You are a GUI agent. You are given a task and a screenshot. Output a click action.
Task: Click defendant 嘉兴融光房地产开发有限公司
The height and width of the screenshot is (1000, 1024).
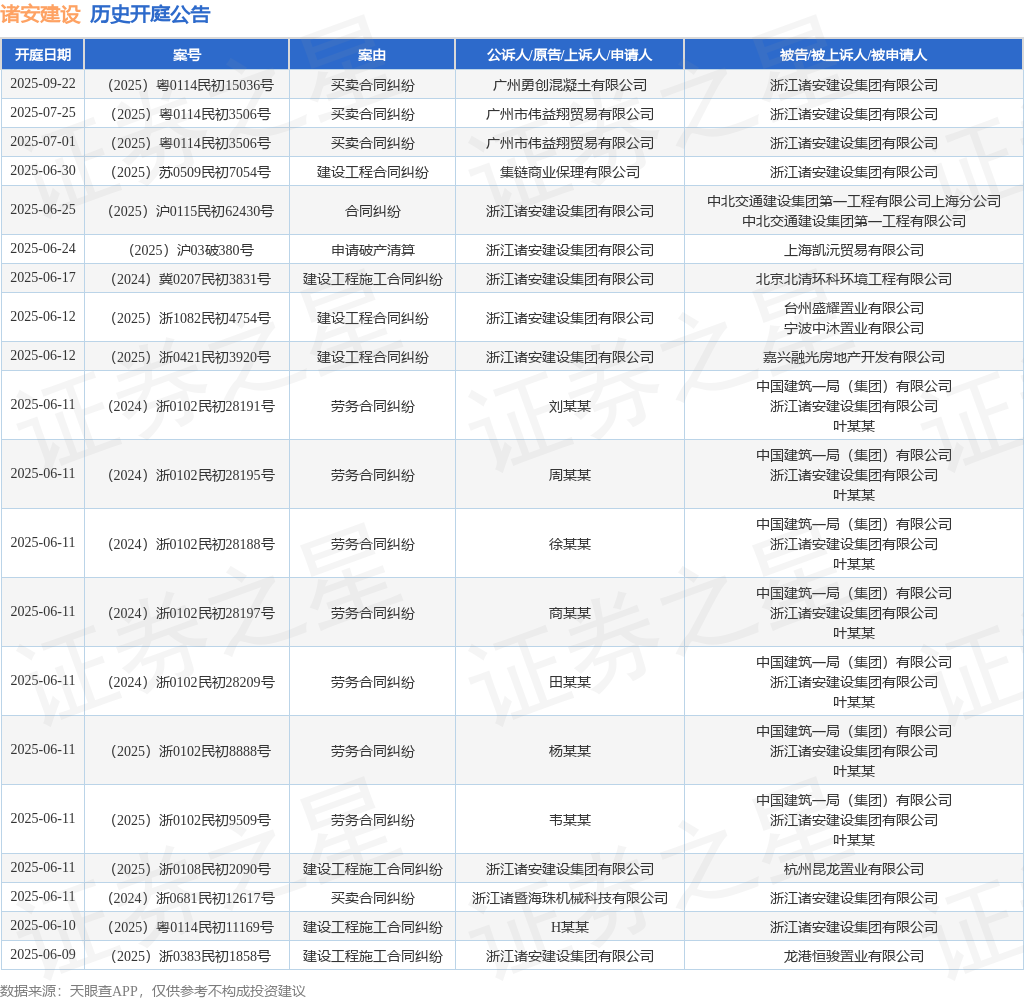[854, 357]
